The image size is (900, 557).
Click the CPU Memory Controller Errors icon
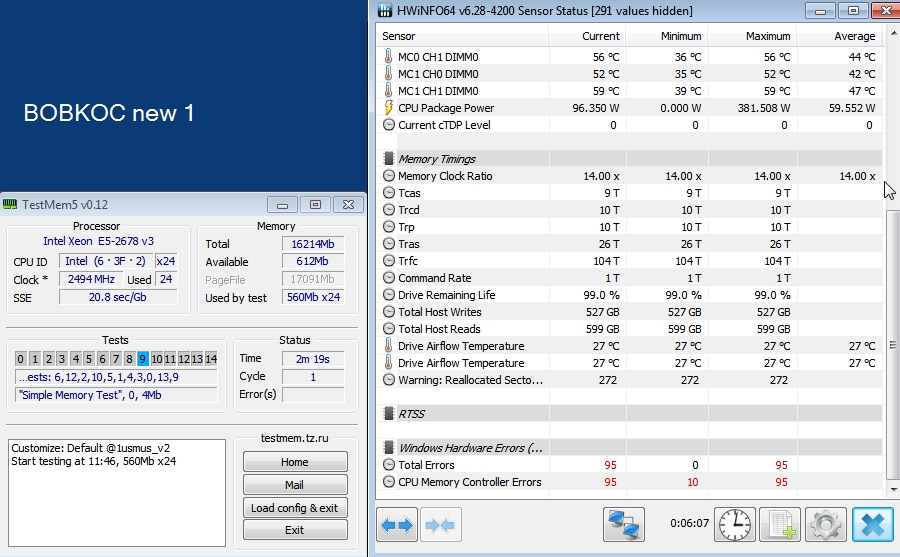389,482
